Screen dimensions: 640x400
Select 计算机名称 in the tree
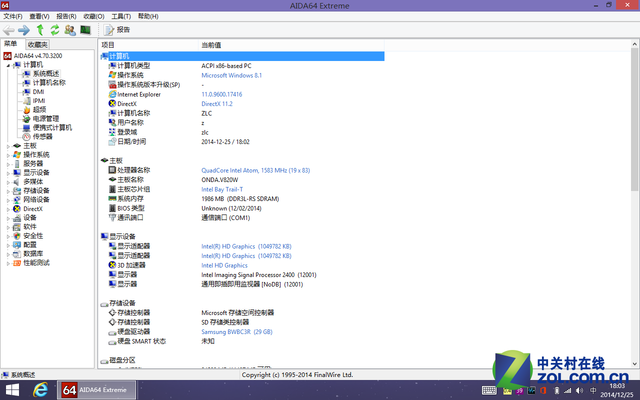(49, 83)
